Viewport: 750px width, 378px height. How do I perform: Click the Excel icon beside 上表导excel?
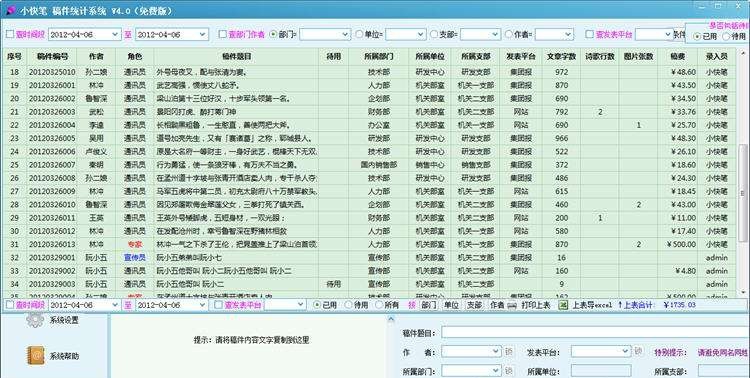[564, 305]
